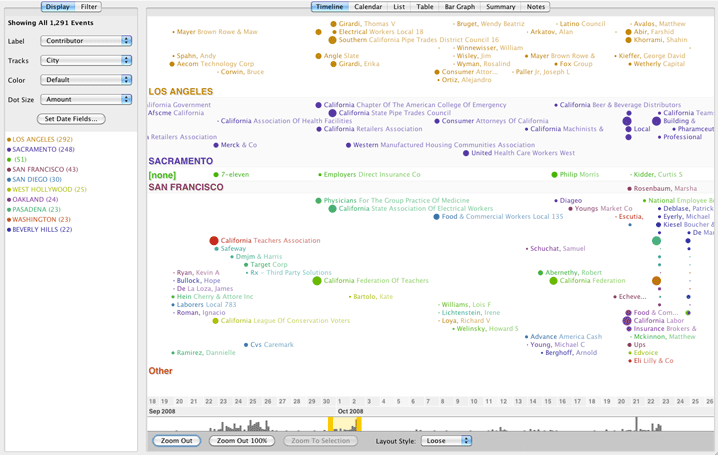Open the Tracks dropdown showing City

click(86, 60)
